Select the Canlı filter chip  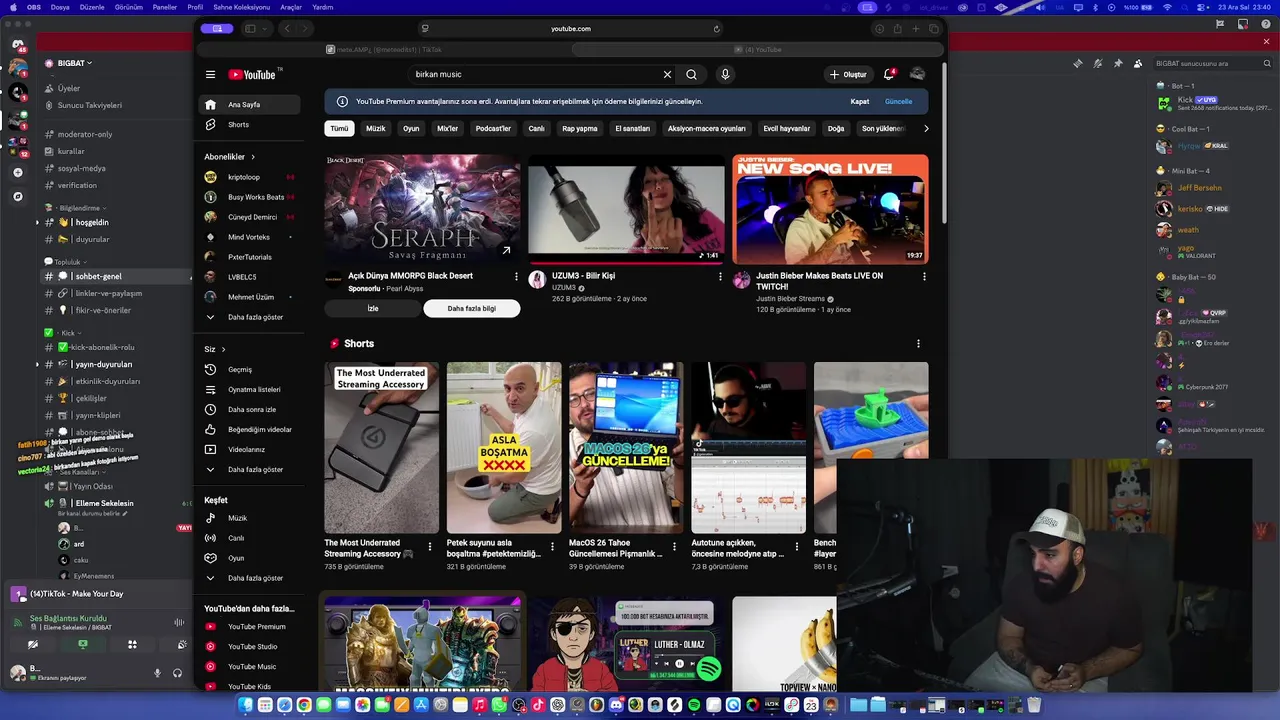point(537,129)
